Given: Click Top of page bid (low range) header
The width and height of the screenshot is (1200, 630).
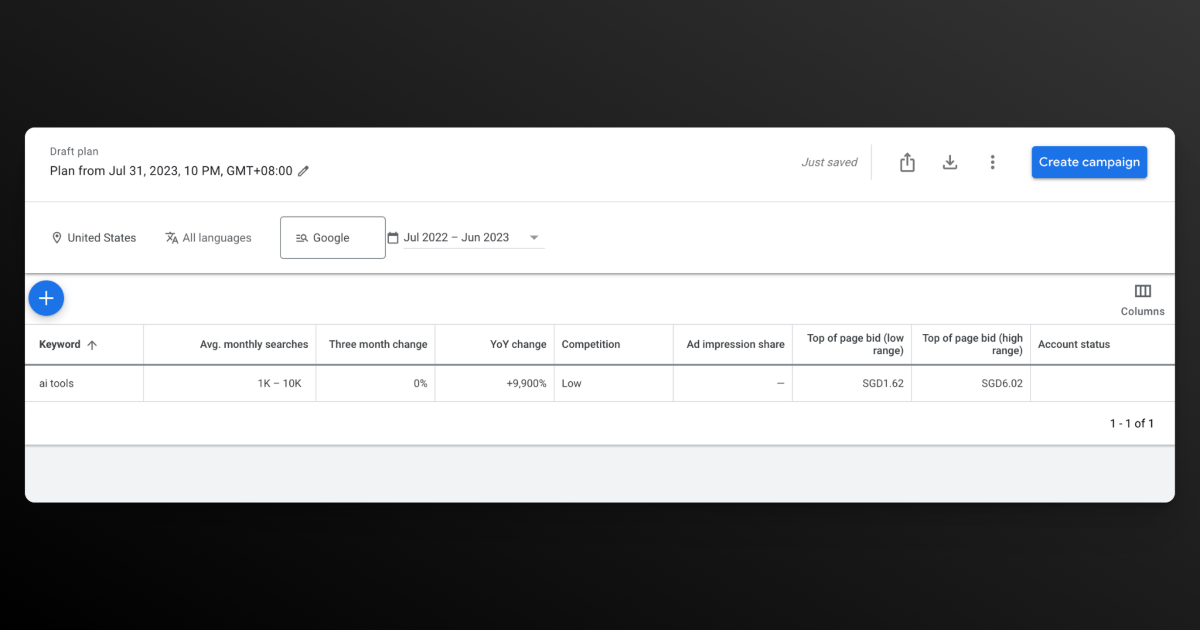Looking at the screenshot, I should coord(855,344).
